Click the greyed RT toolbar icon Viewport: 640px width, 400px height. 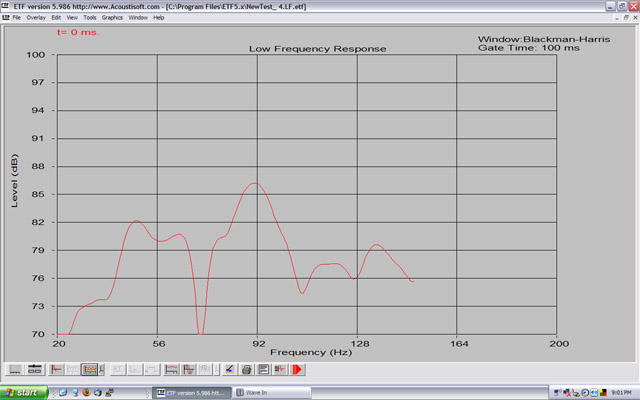click(x=118, y=369)
